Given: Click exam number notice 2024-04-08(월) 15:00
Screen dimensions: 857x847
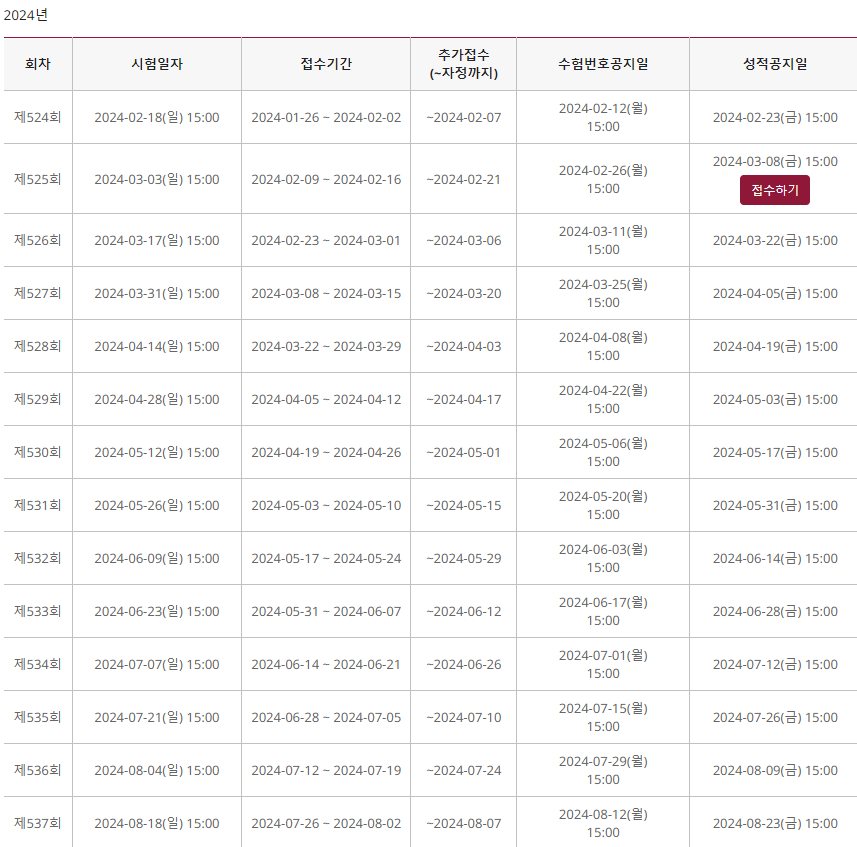Looking at the screenshot, I should point(603,346).
